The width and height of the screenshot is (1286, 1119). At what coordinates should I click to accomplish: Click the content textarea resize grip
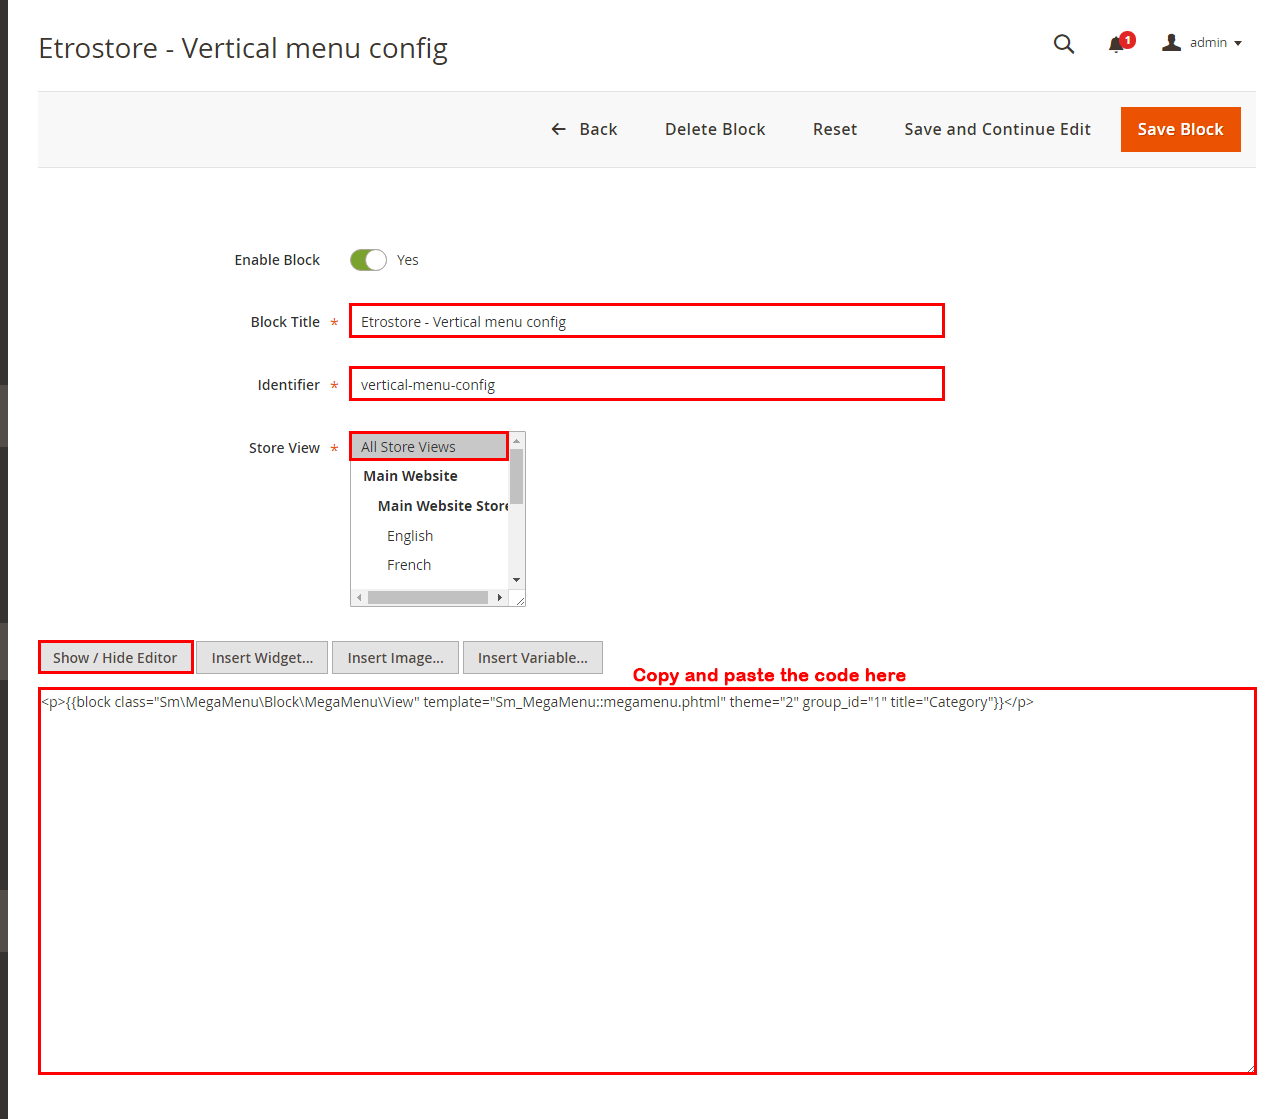click(x=1249, y=1067)
